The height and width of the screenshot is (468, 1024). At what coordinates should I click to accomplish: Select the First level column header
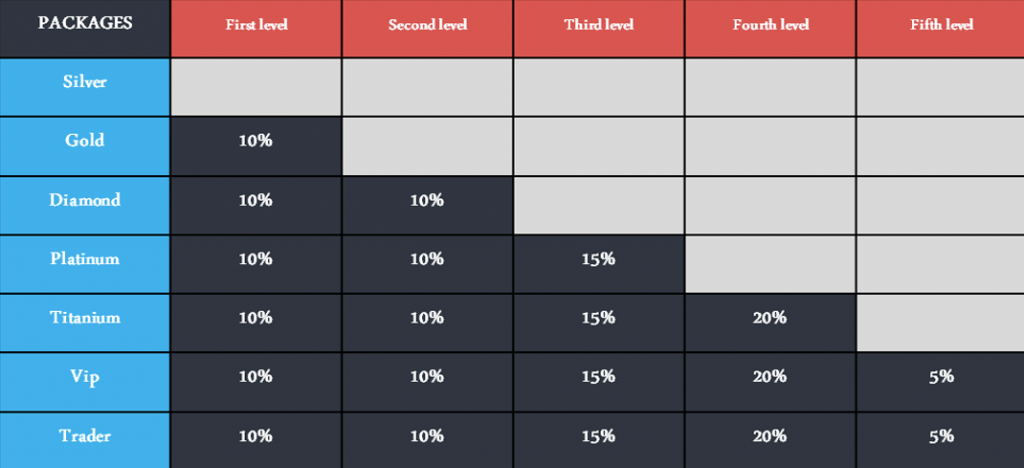[x=256, y=28]
